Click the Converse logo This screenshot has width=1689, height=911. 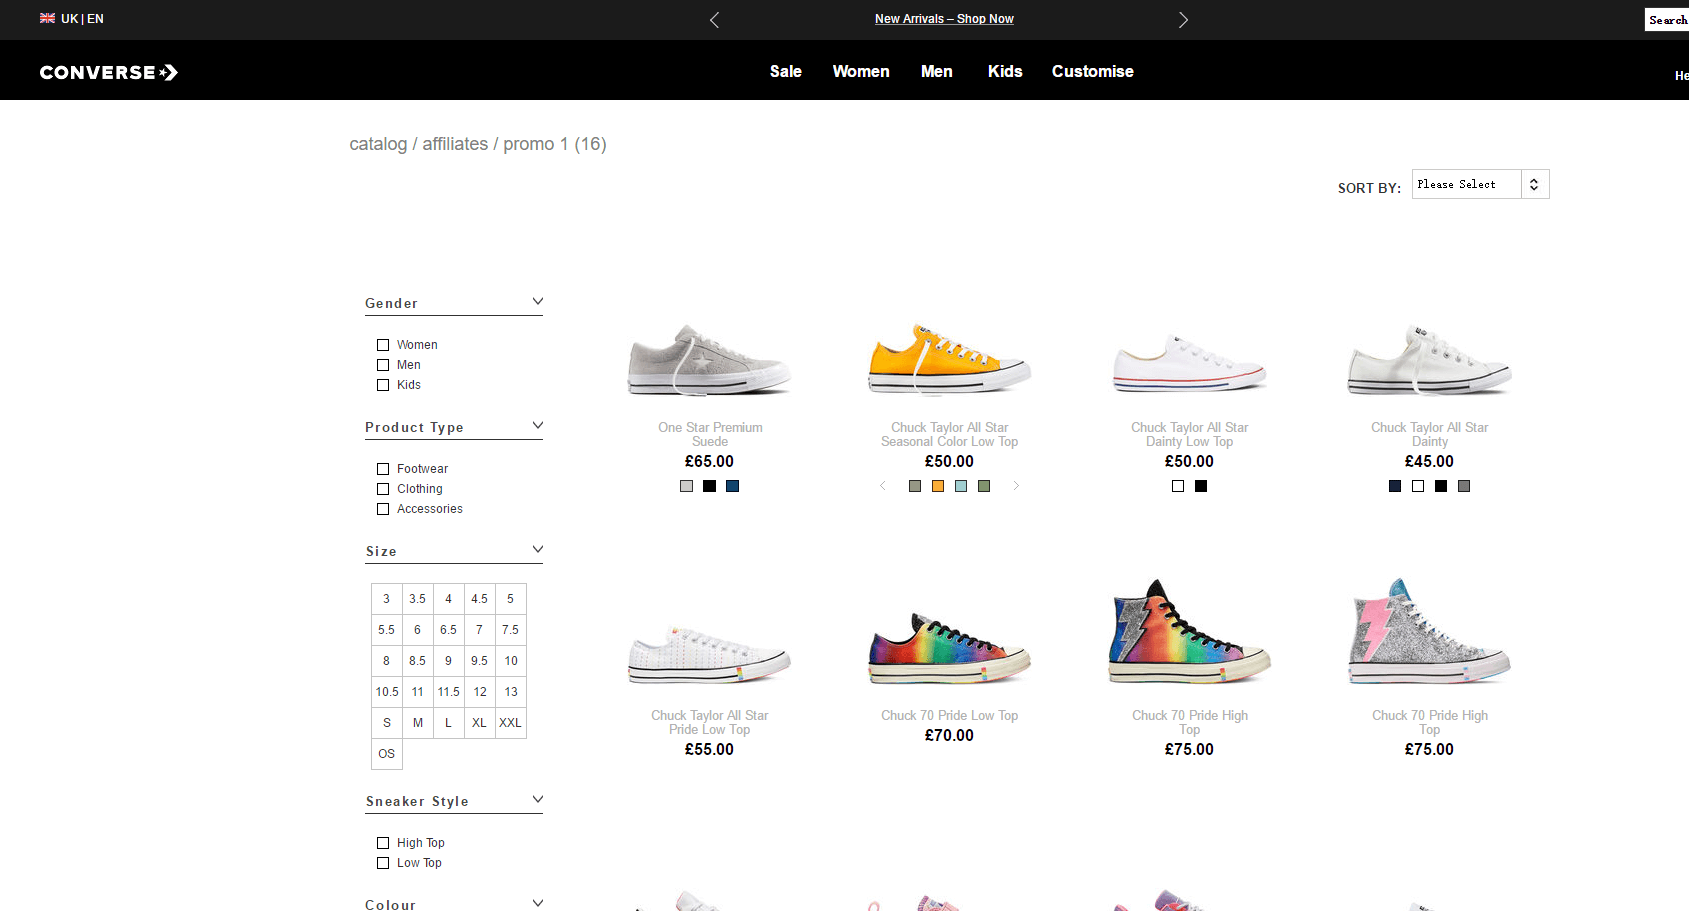pyautogui.click(x=109, y=72)
